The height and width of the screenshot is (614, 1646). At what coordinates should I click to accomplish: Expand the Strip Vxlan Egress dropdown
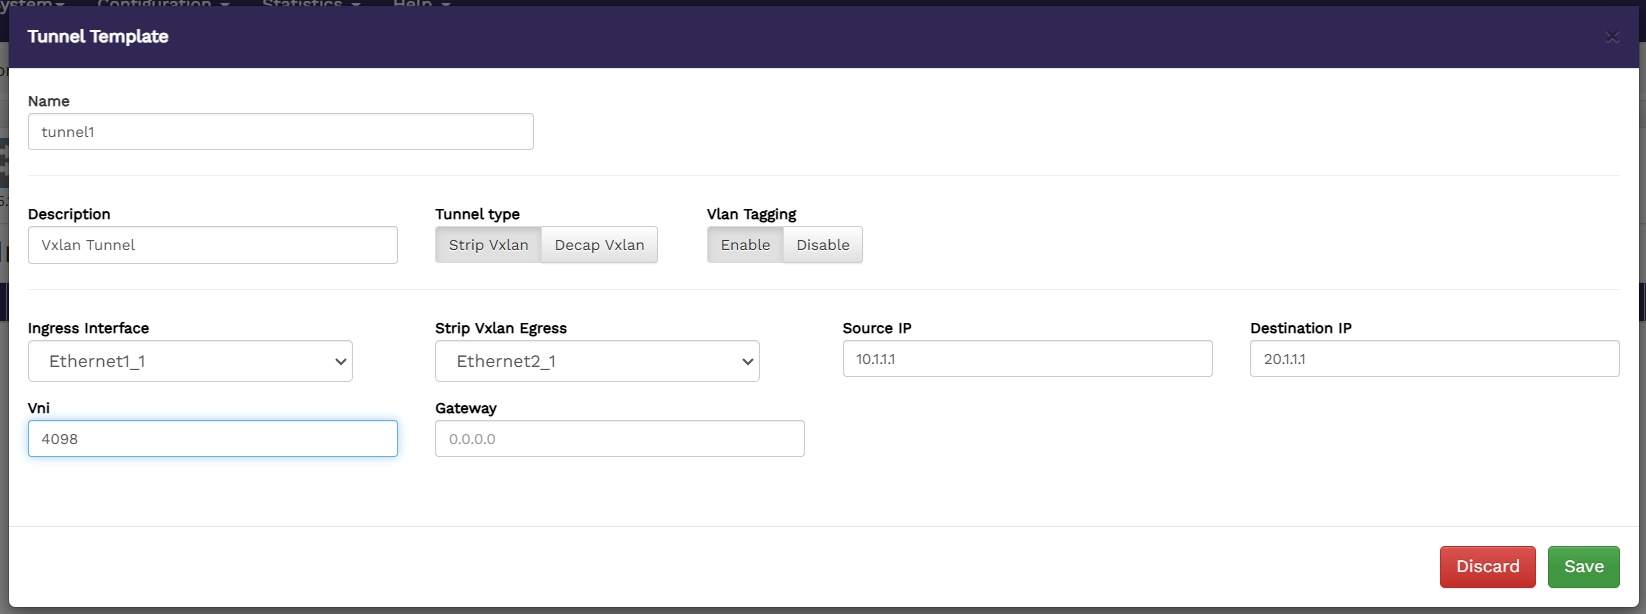click(x=597, y=361)
